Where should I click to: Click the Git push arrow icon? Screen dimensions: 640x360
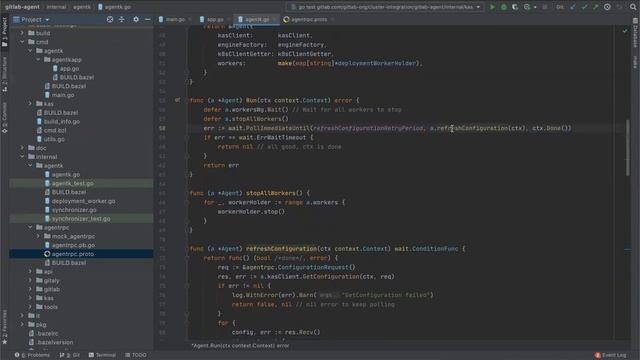point(596,7)
